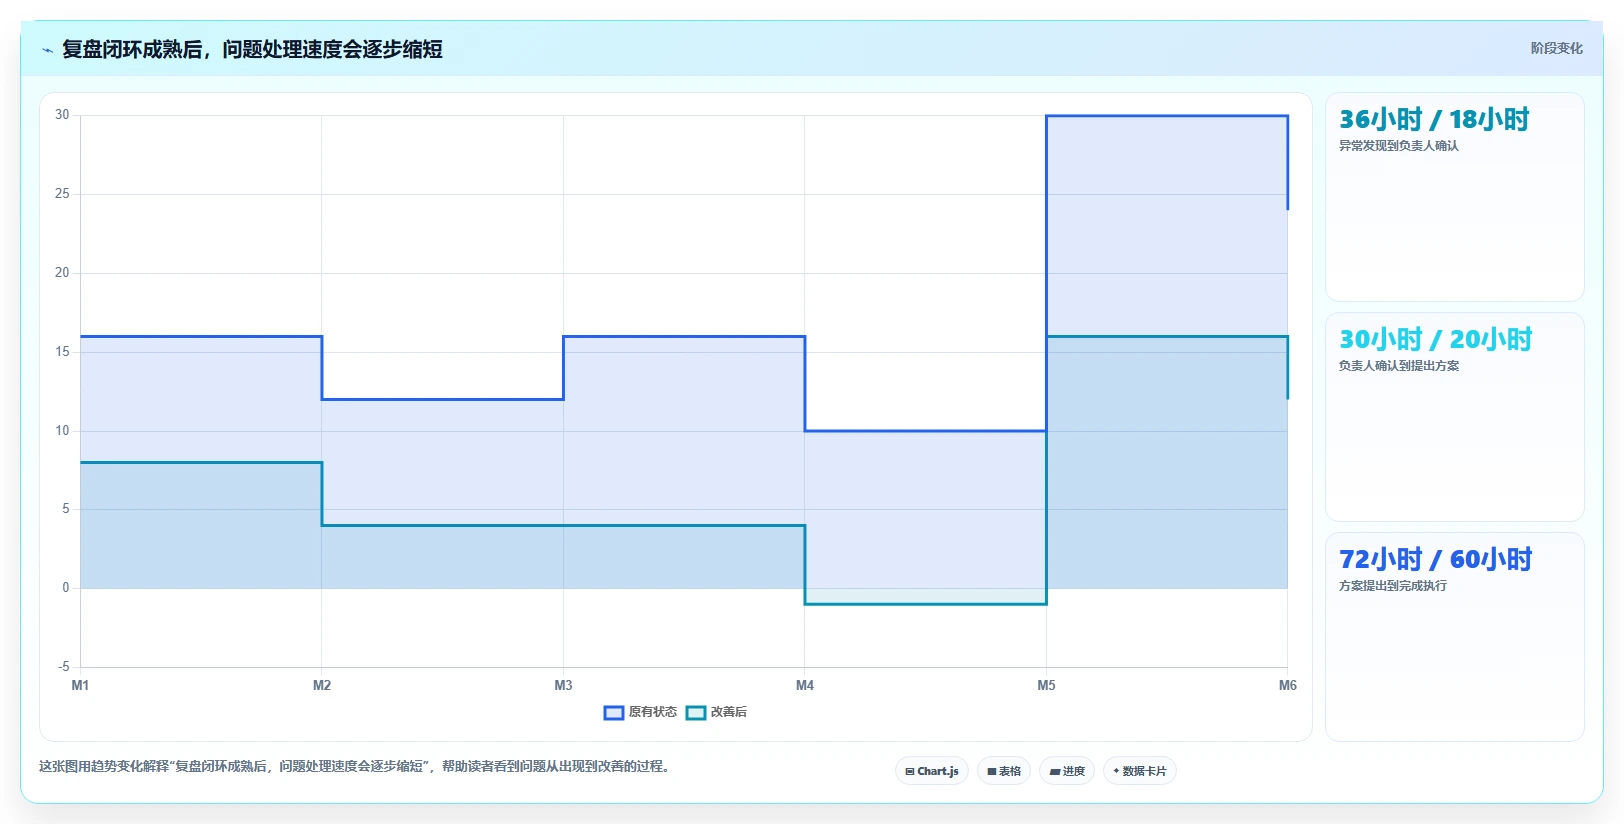Toggle the 改善后 legend label
1624x824 pixels.
coord(729,713)
